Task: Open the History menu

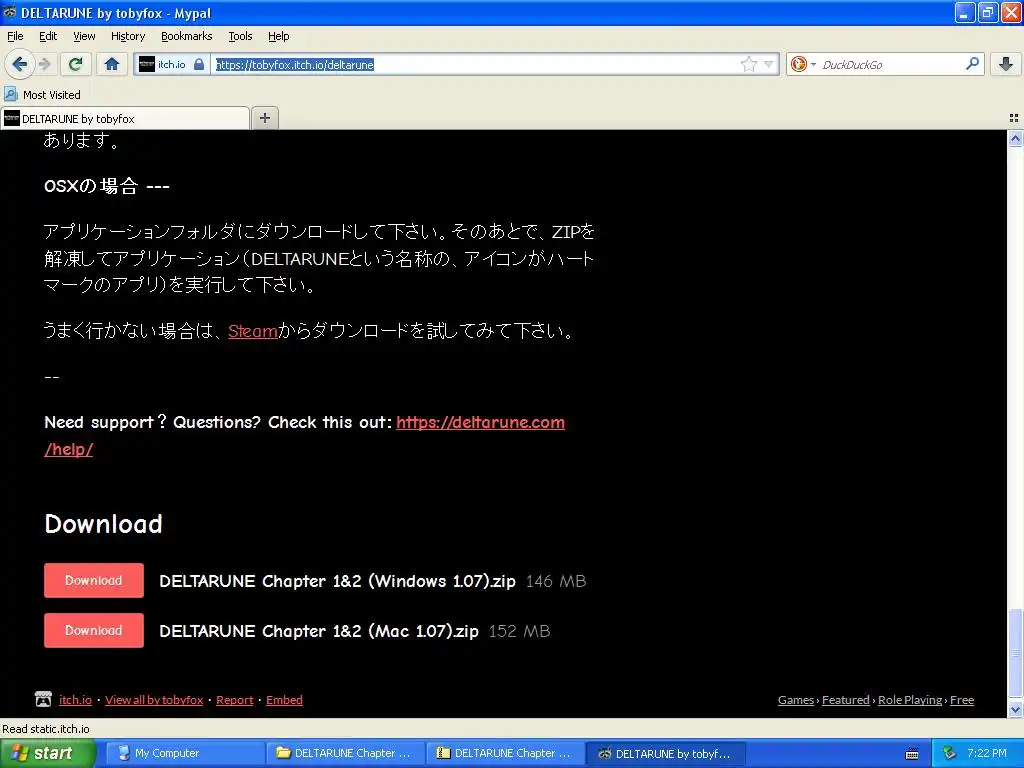Action: (x=128, y=36)
